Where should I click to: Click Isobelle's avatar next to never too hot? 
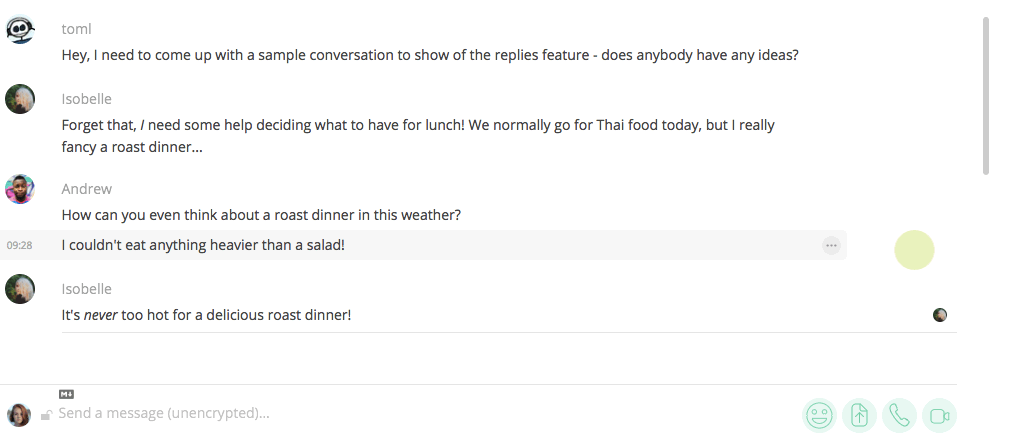[20, 289]
